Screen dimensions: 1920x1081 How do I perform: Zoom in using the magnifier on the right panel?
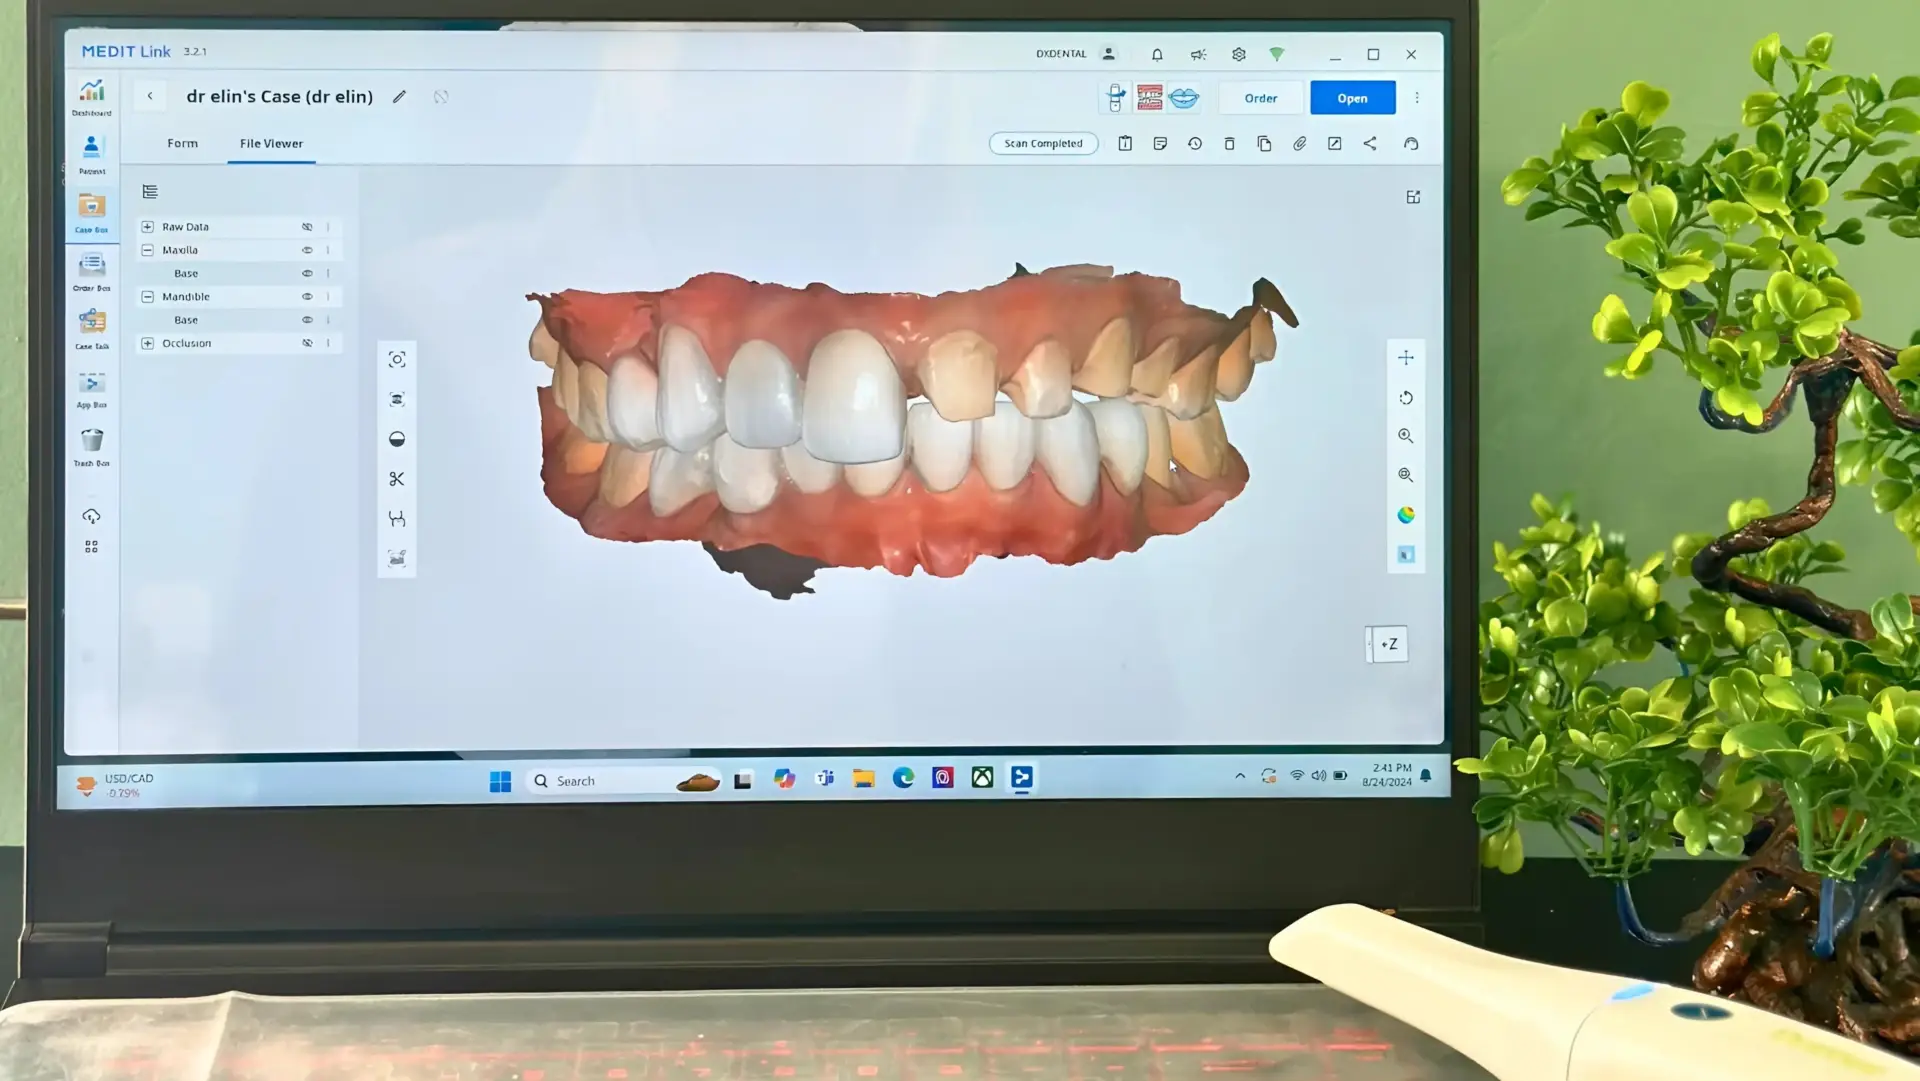[1405, 436]
